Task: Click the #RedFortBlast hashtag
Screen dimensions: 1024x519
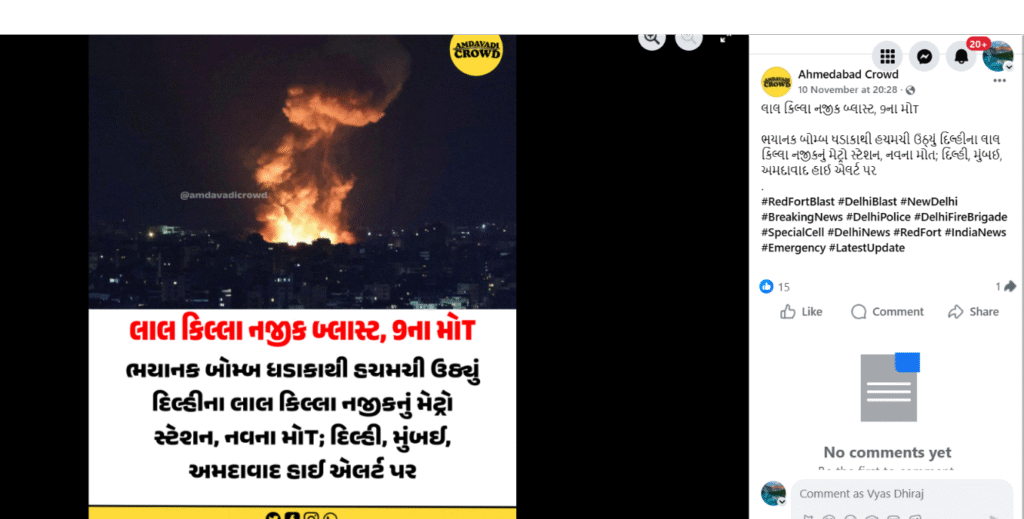Action: pos(797,202)
